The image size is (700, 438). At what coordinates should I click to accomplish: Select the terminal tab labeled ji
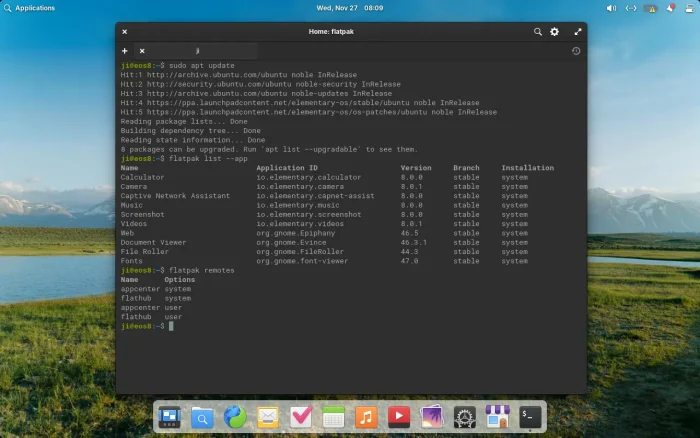[x=197, y=51]
